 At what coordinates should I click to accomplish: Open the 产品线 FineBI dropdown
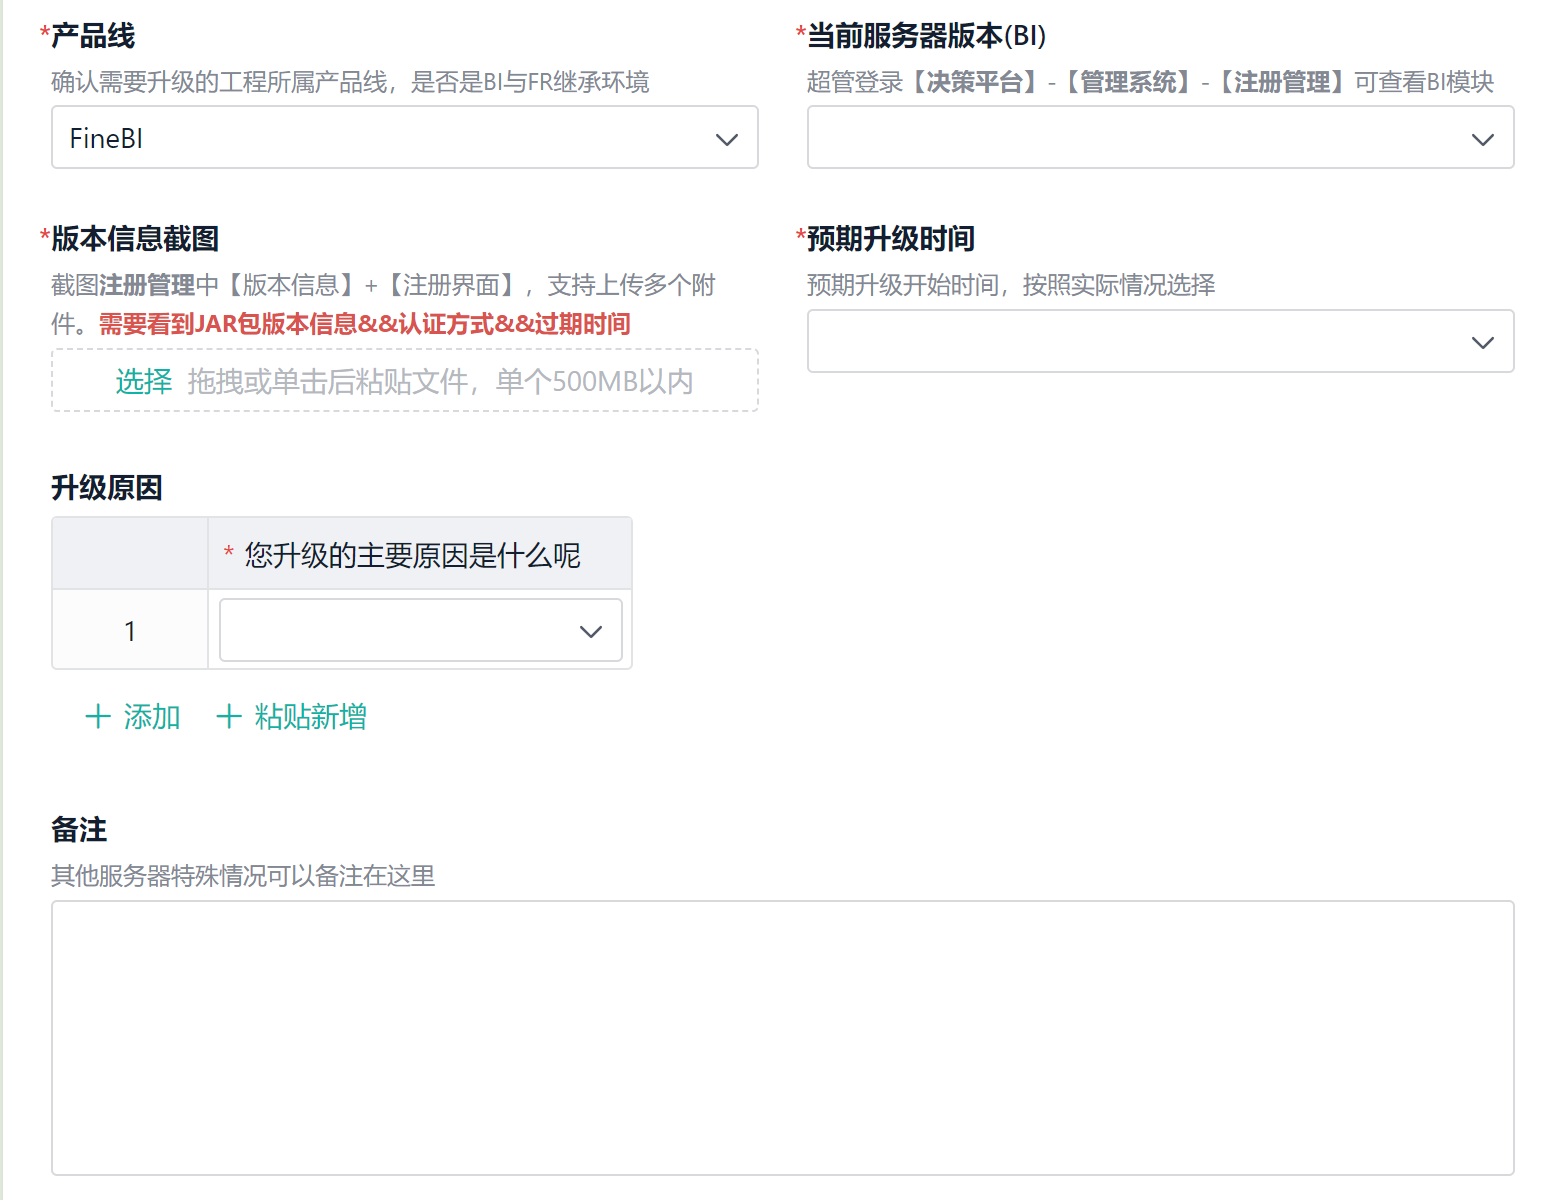[x=404, y=138]
